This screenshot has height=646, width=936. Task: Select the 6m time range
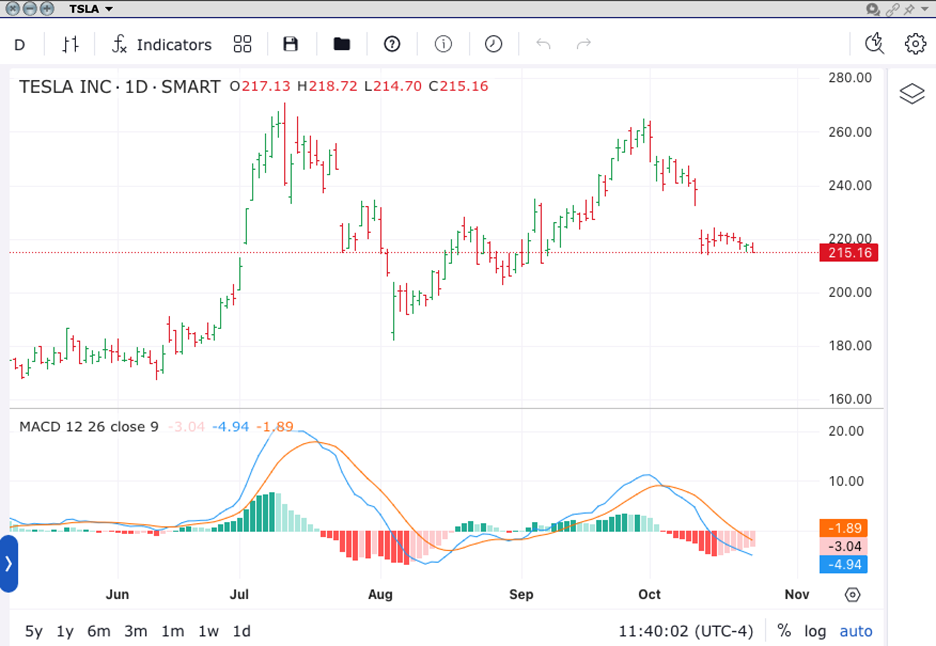(99, 631)
